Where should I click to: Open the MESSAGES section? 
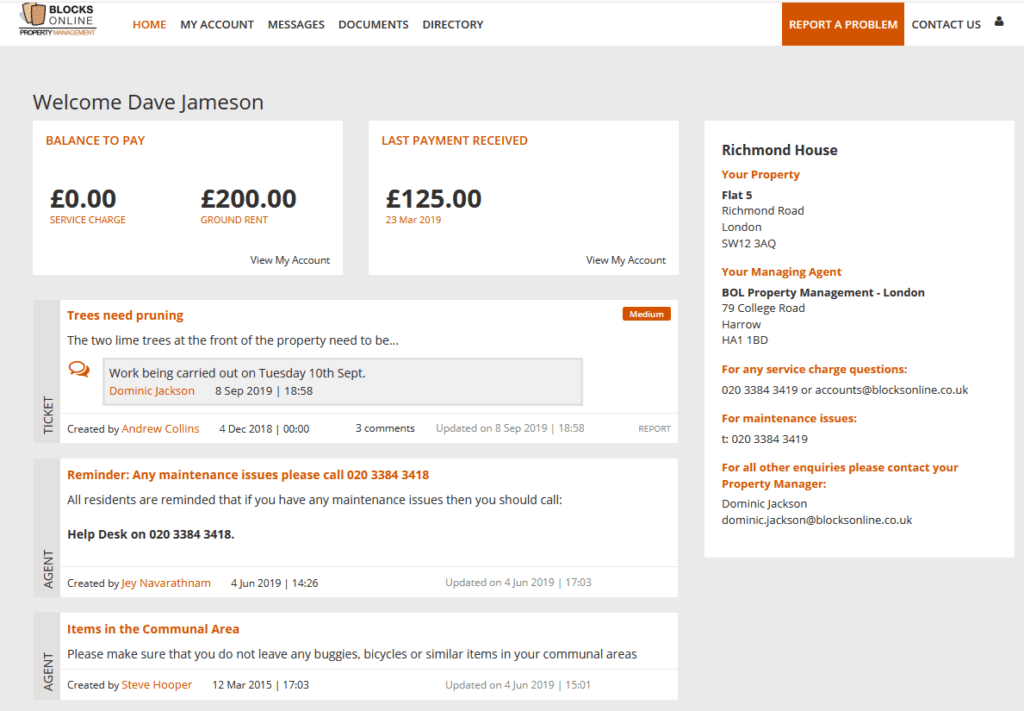(296, 24)
